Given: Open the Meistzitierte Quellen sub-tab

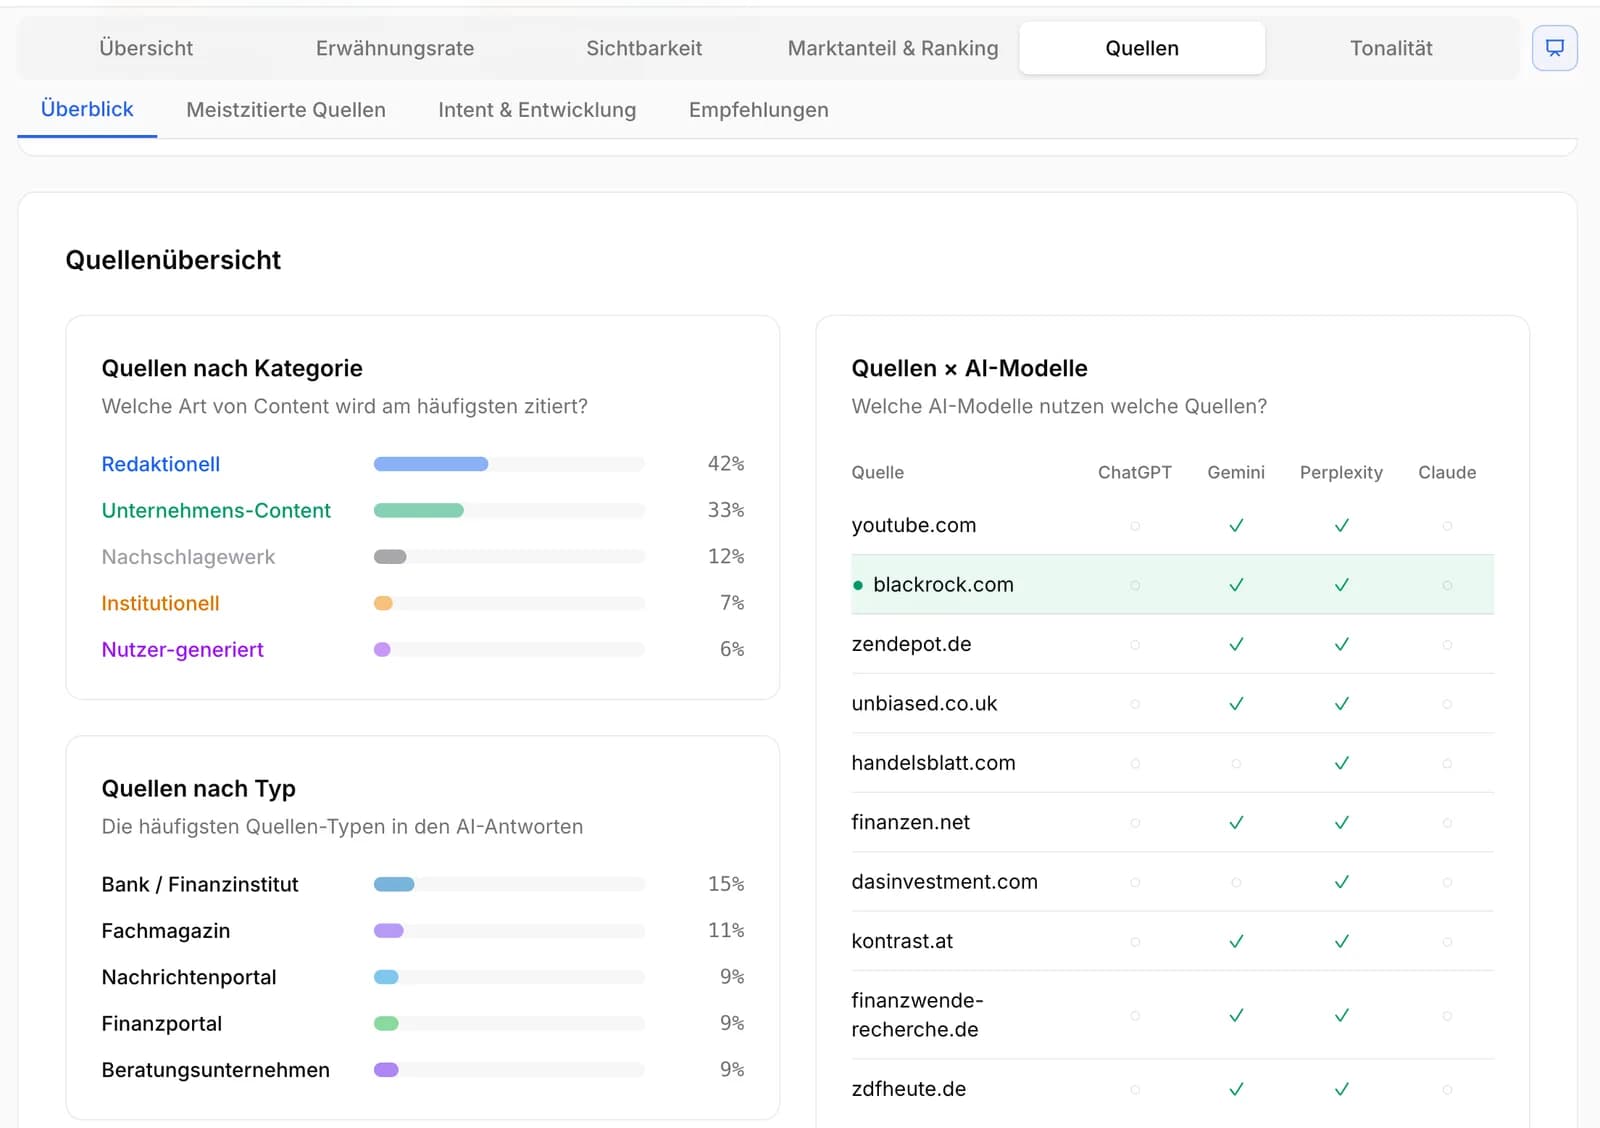Looking at the screenshot, I should point(286,110).
